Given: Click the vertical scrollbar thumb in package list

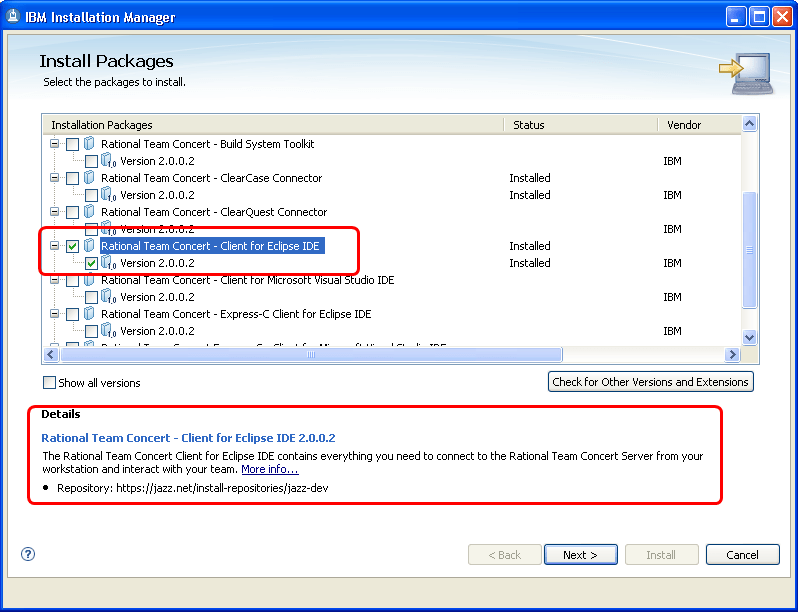Looking at the screenshot, I should 750,250.
